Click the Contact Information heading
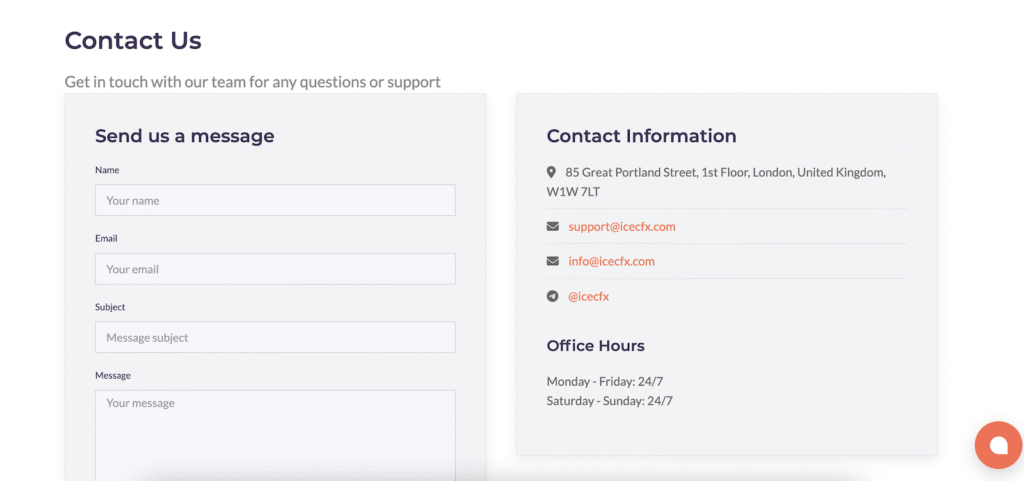Image resolution: width=1024 pixels, height=481 pixels. point(641,136)
